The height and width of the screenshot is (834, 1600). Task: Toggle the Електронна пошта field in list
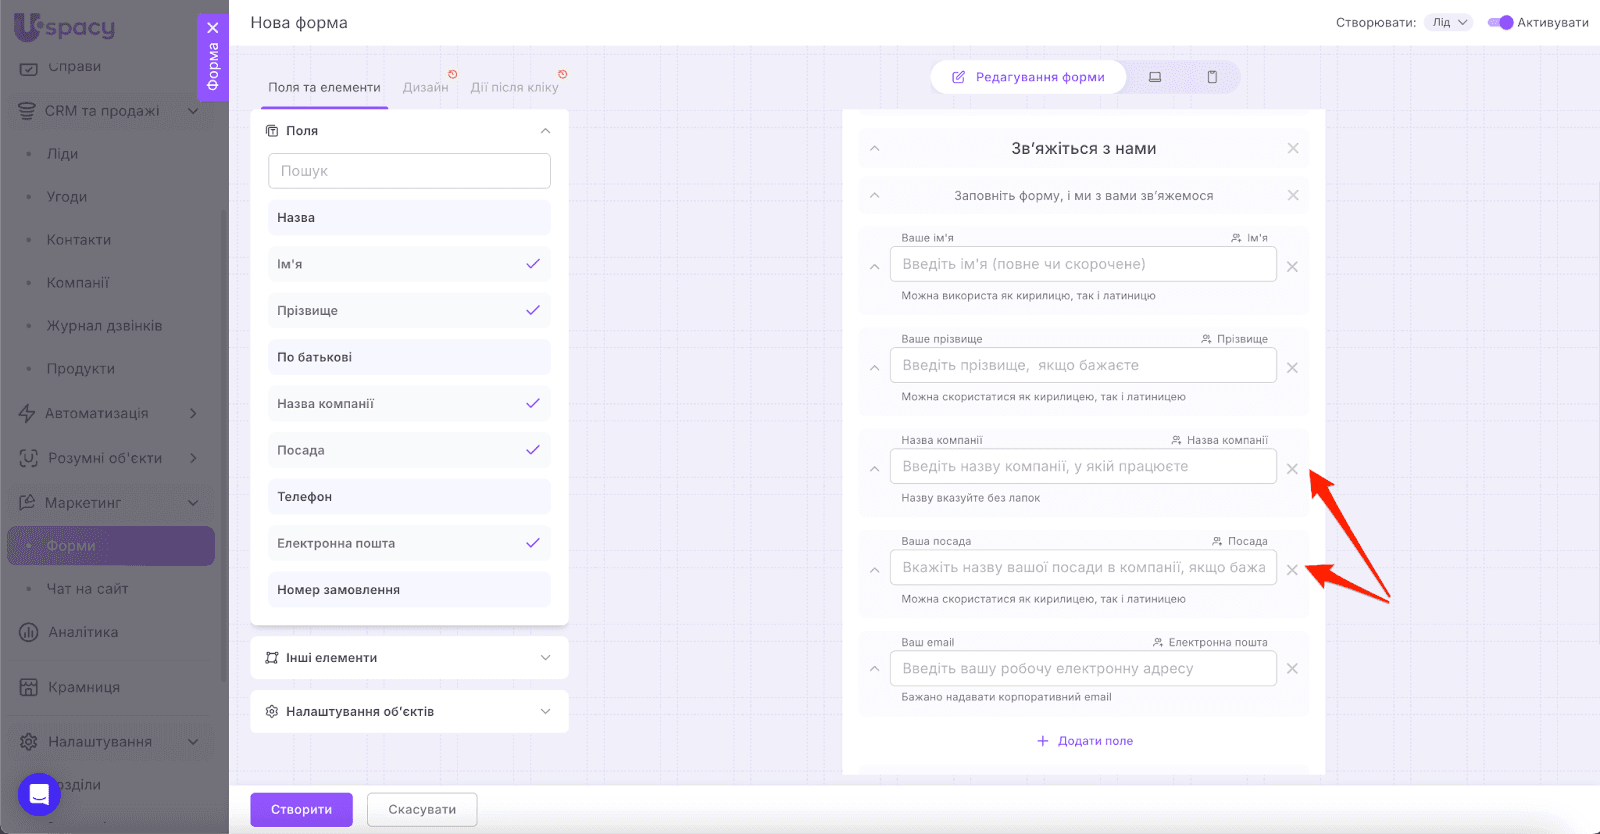[409, 543]
